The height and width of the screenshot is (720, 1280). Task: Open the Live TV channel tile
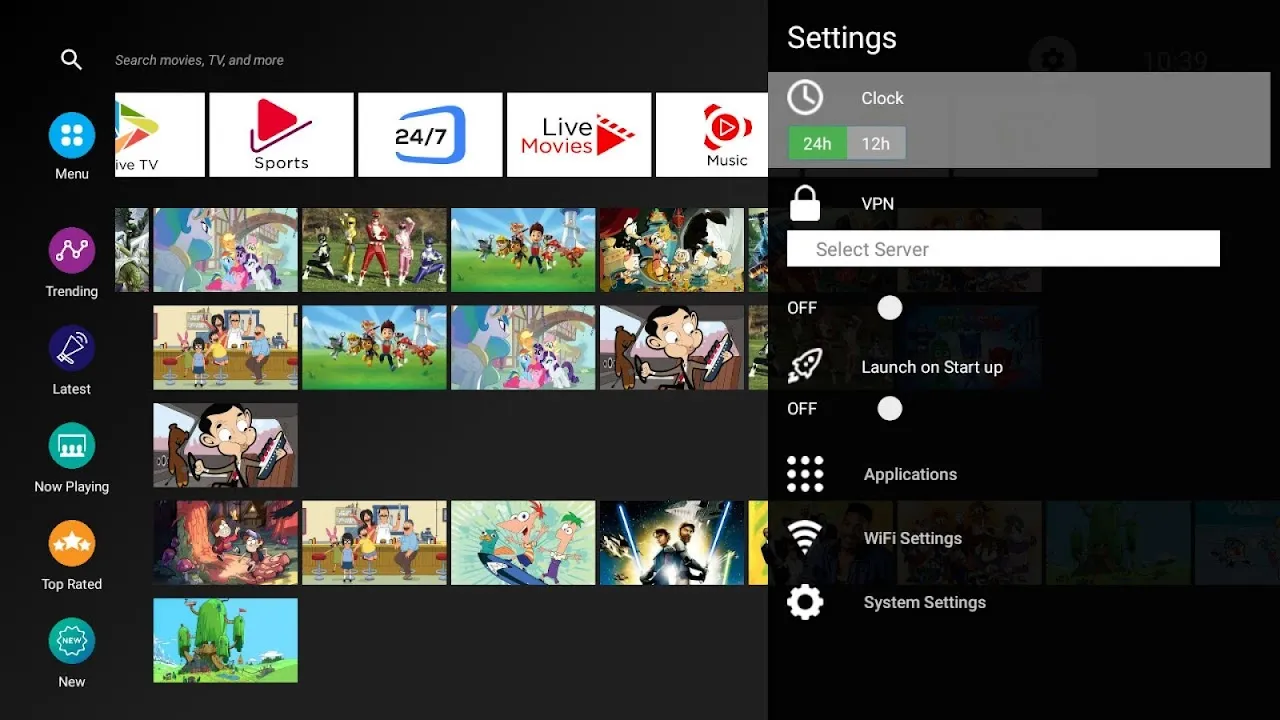(160, 135)
